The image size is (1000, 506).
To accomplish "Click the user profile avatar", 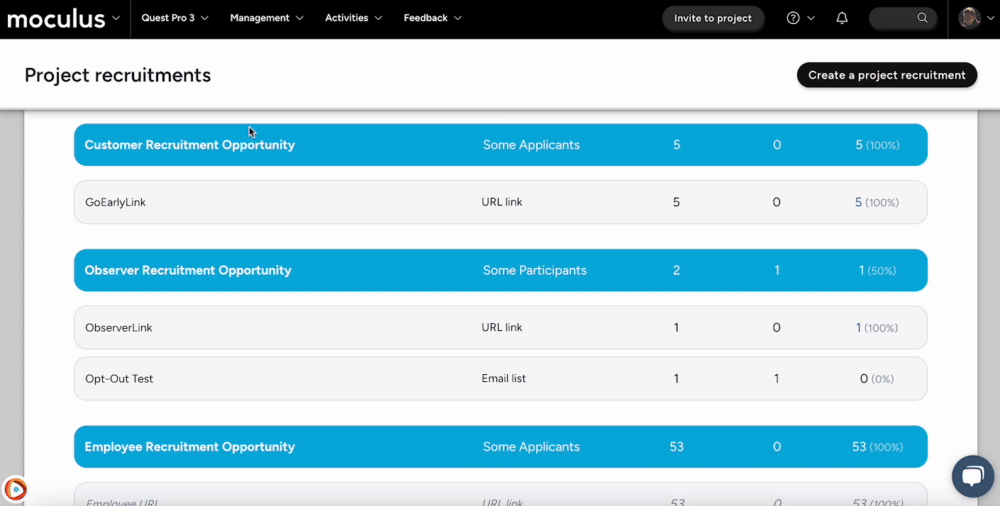I will [969, 18].
